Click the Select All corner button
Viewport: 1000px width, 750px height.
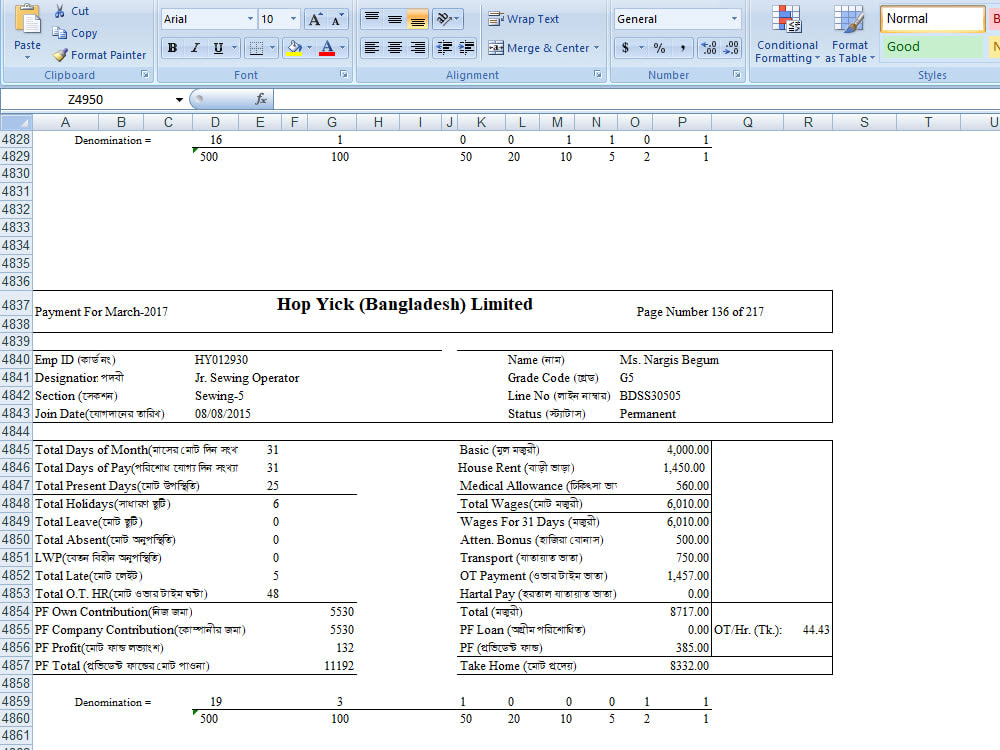[x=16, y=122]
